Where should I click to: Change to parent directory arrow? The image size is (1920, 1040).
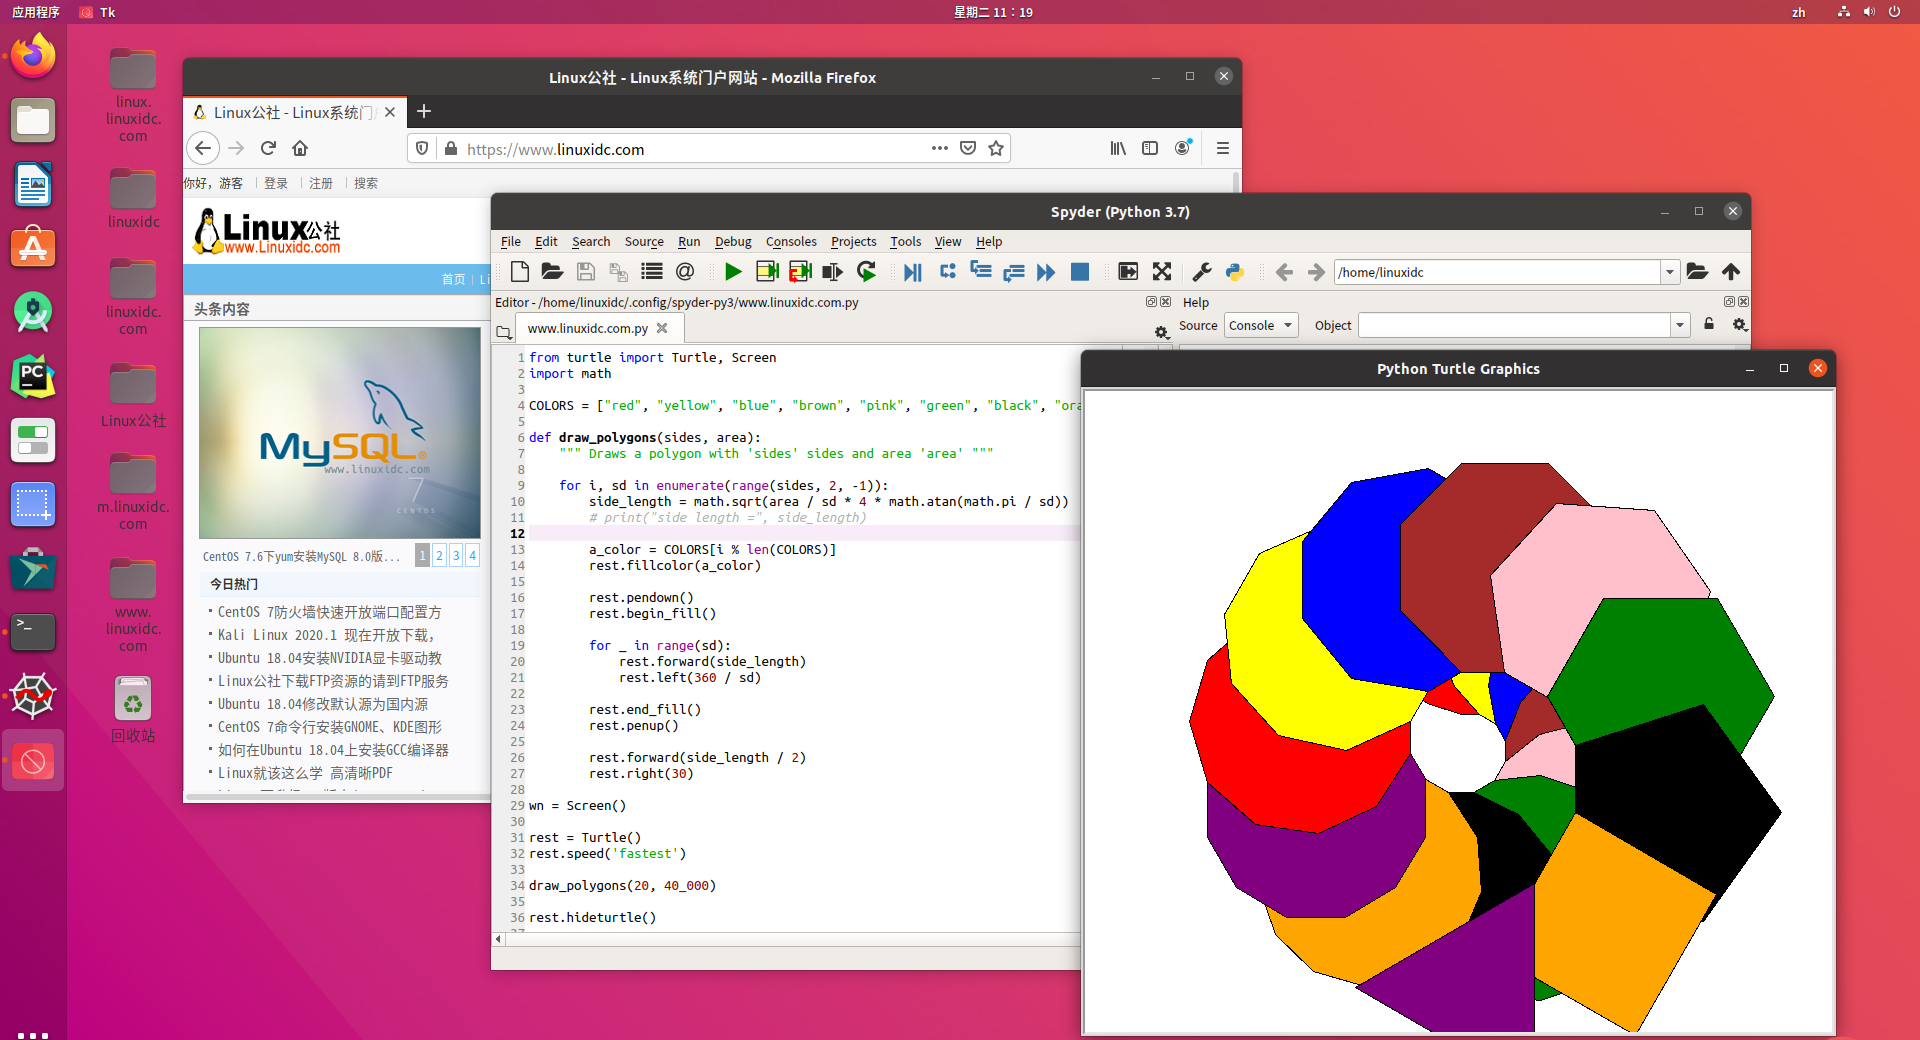pos(1731,272)
